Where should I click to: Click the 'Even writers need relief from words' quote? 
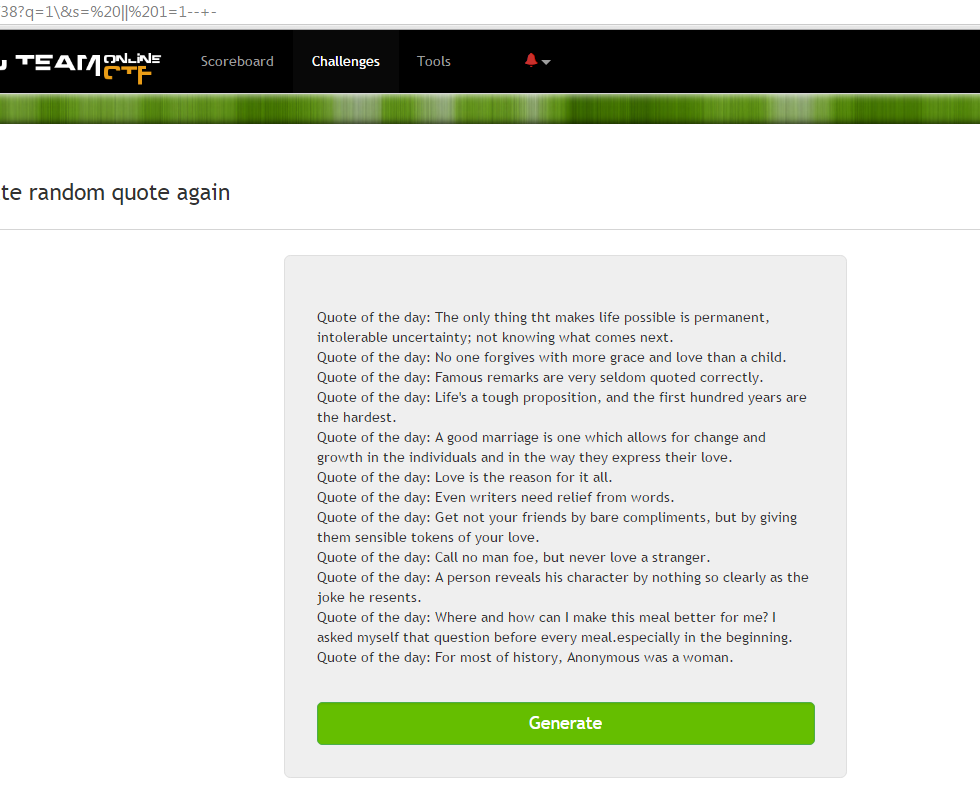[495, 497]
